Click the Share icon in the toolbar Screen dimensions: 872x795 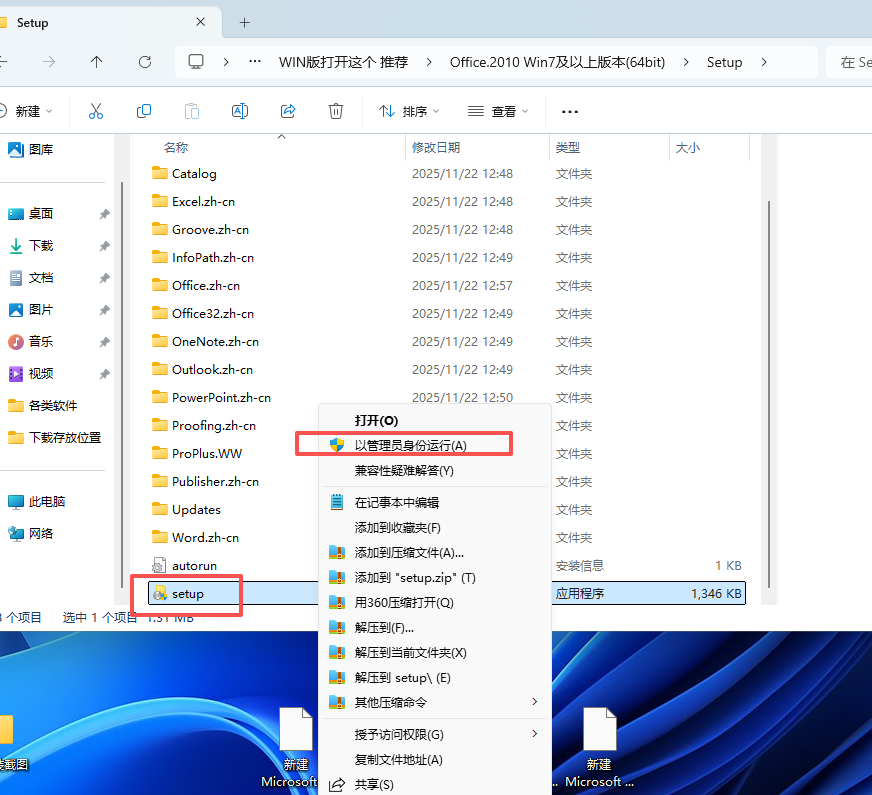pyautogui.click(x=288, y=111)
